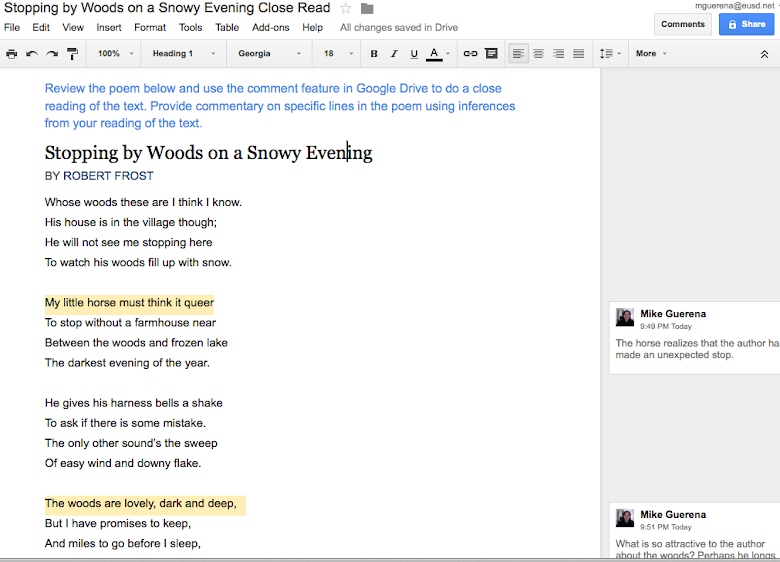This screenshot has height=562, width=780.
Task: Click the line 'To ask if there is some mistake.'
Action: tap(125, 423)
